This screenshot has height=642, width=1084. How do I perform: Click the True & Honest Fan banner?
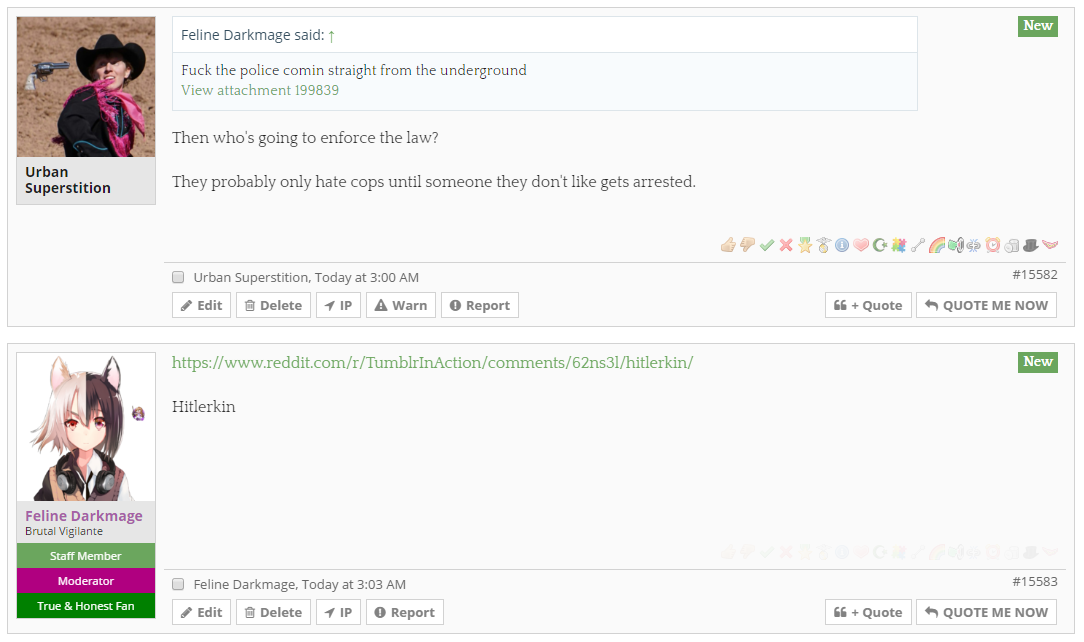(86, 605)
